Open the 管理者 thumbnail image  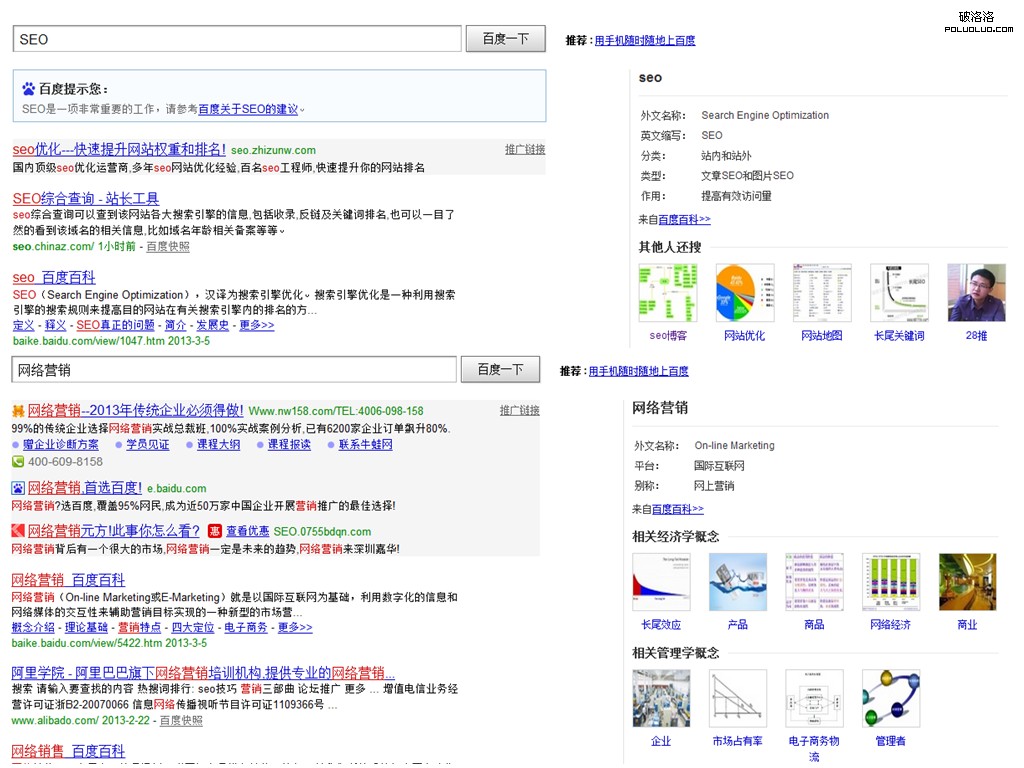pyautogui.click(x=890, y=698)
